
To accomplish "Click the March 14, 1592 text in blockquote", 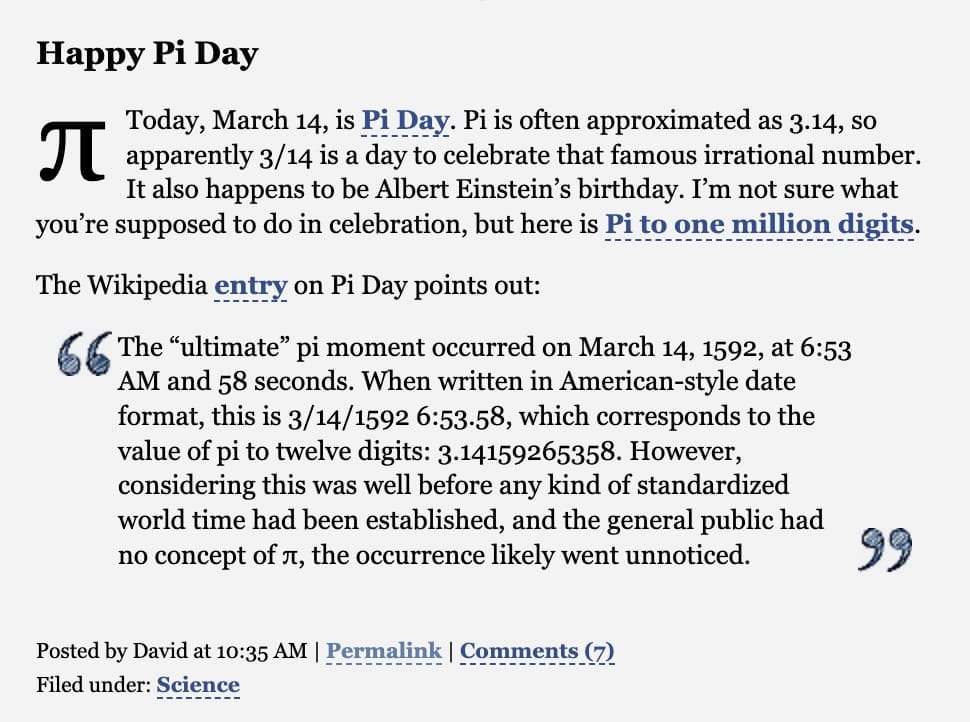I will click(x=667, y=348).
